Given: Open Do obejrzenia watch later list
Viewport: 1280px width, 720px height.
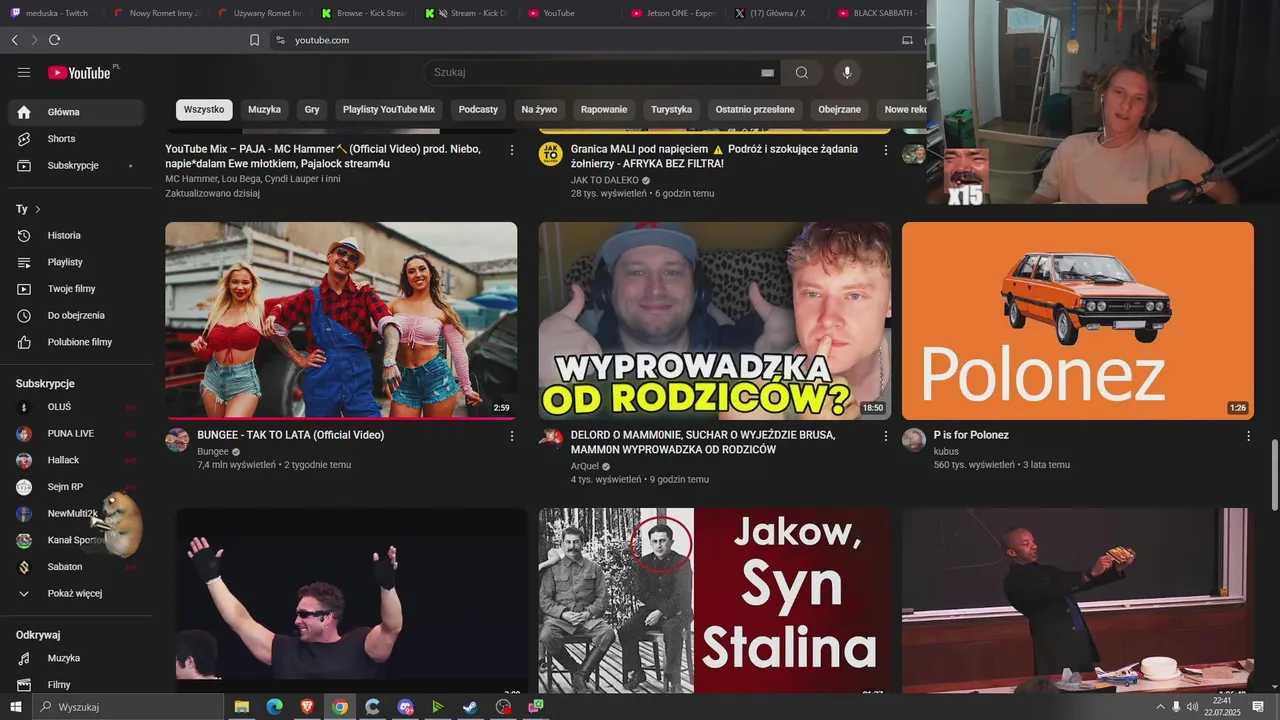Looking at the screenshot, I should pyautogui.click(x=76, y=316).
